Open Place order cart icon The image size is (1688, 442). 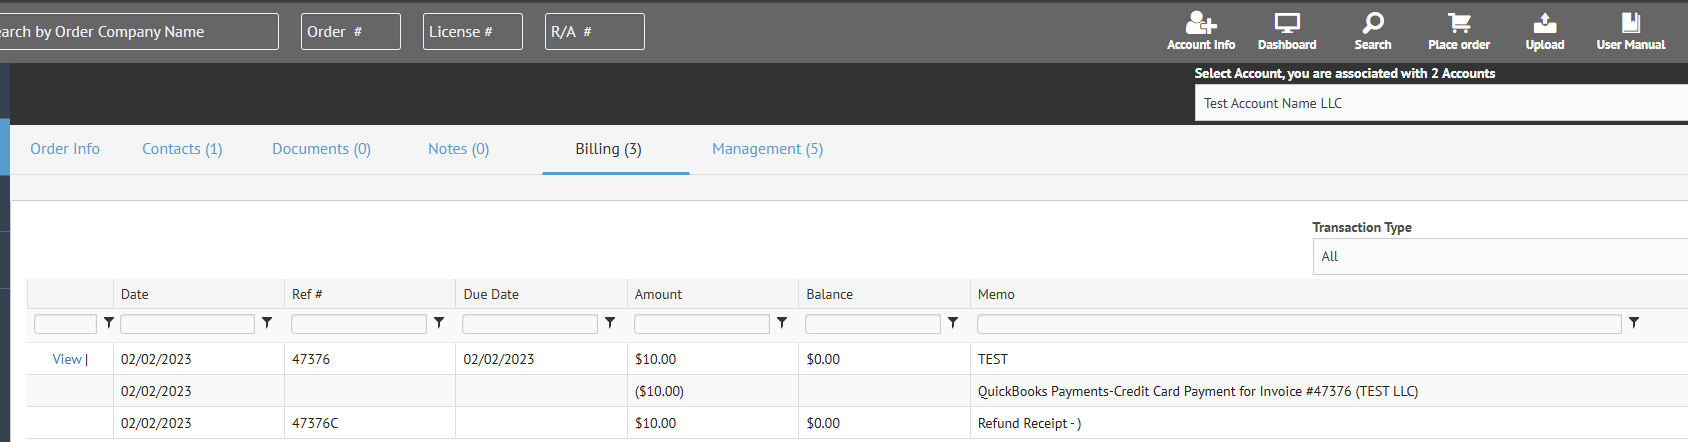click(1459, 31)
